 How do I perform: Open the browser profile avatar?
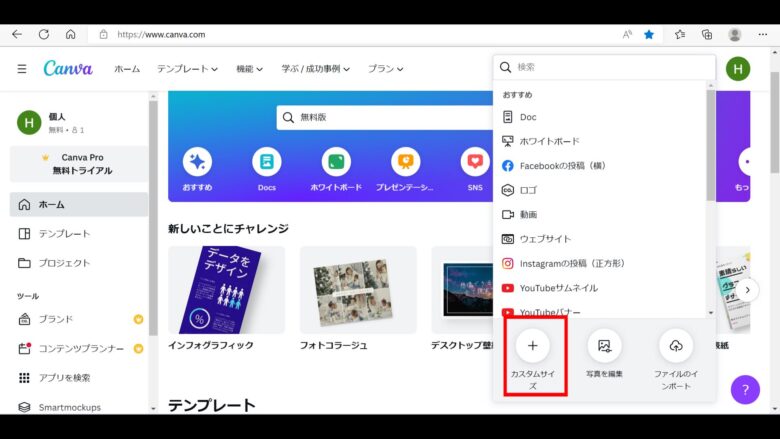click(735, 34)
